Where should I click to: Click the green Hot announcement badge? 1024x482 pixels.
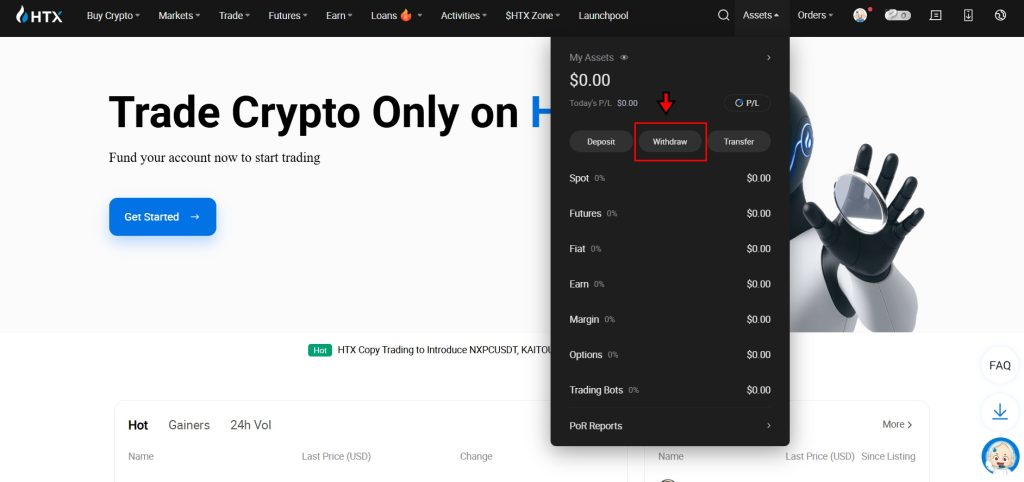click(320, 350)
